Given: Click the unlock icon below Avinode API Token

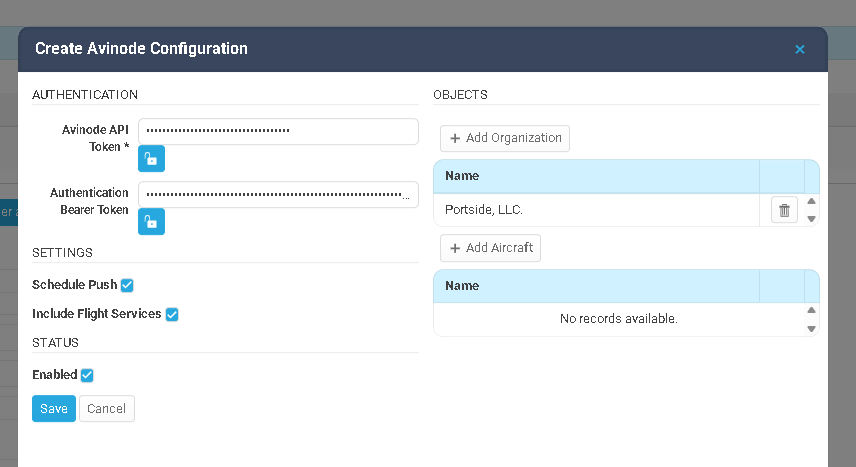Looking at the screenshot, I should tap(151, 159).
